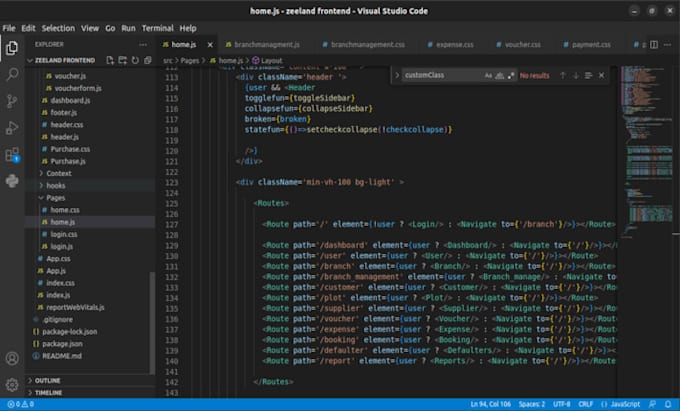680x411 pixels.
Task: Open package.json in the file tree
Action: pyautogui.click(x=62, y=344)
